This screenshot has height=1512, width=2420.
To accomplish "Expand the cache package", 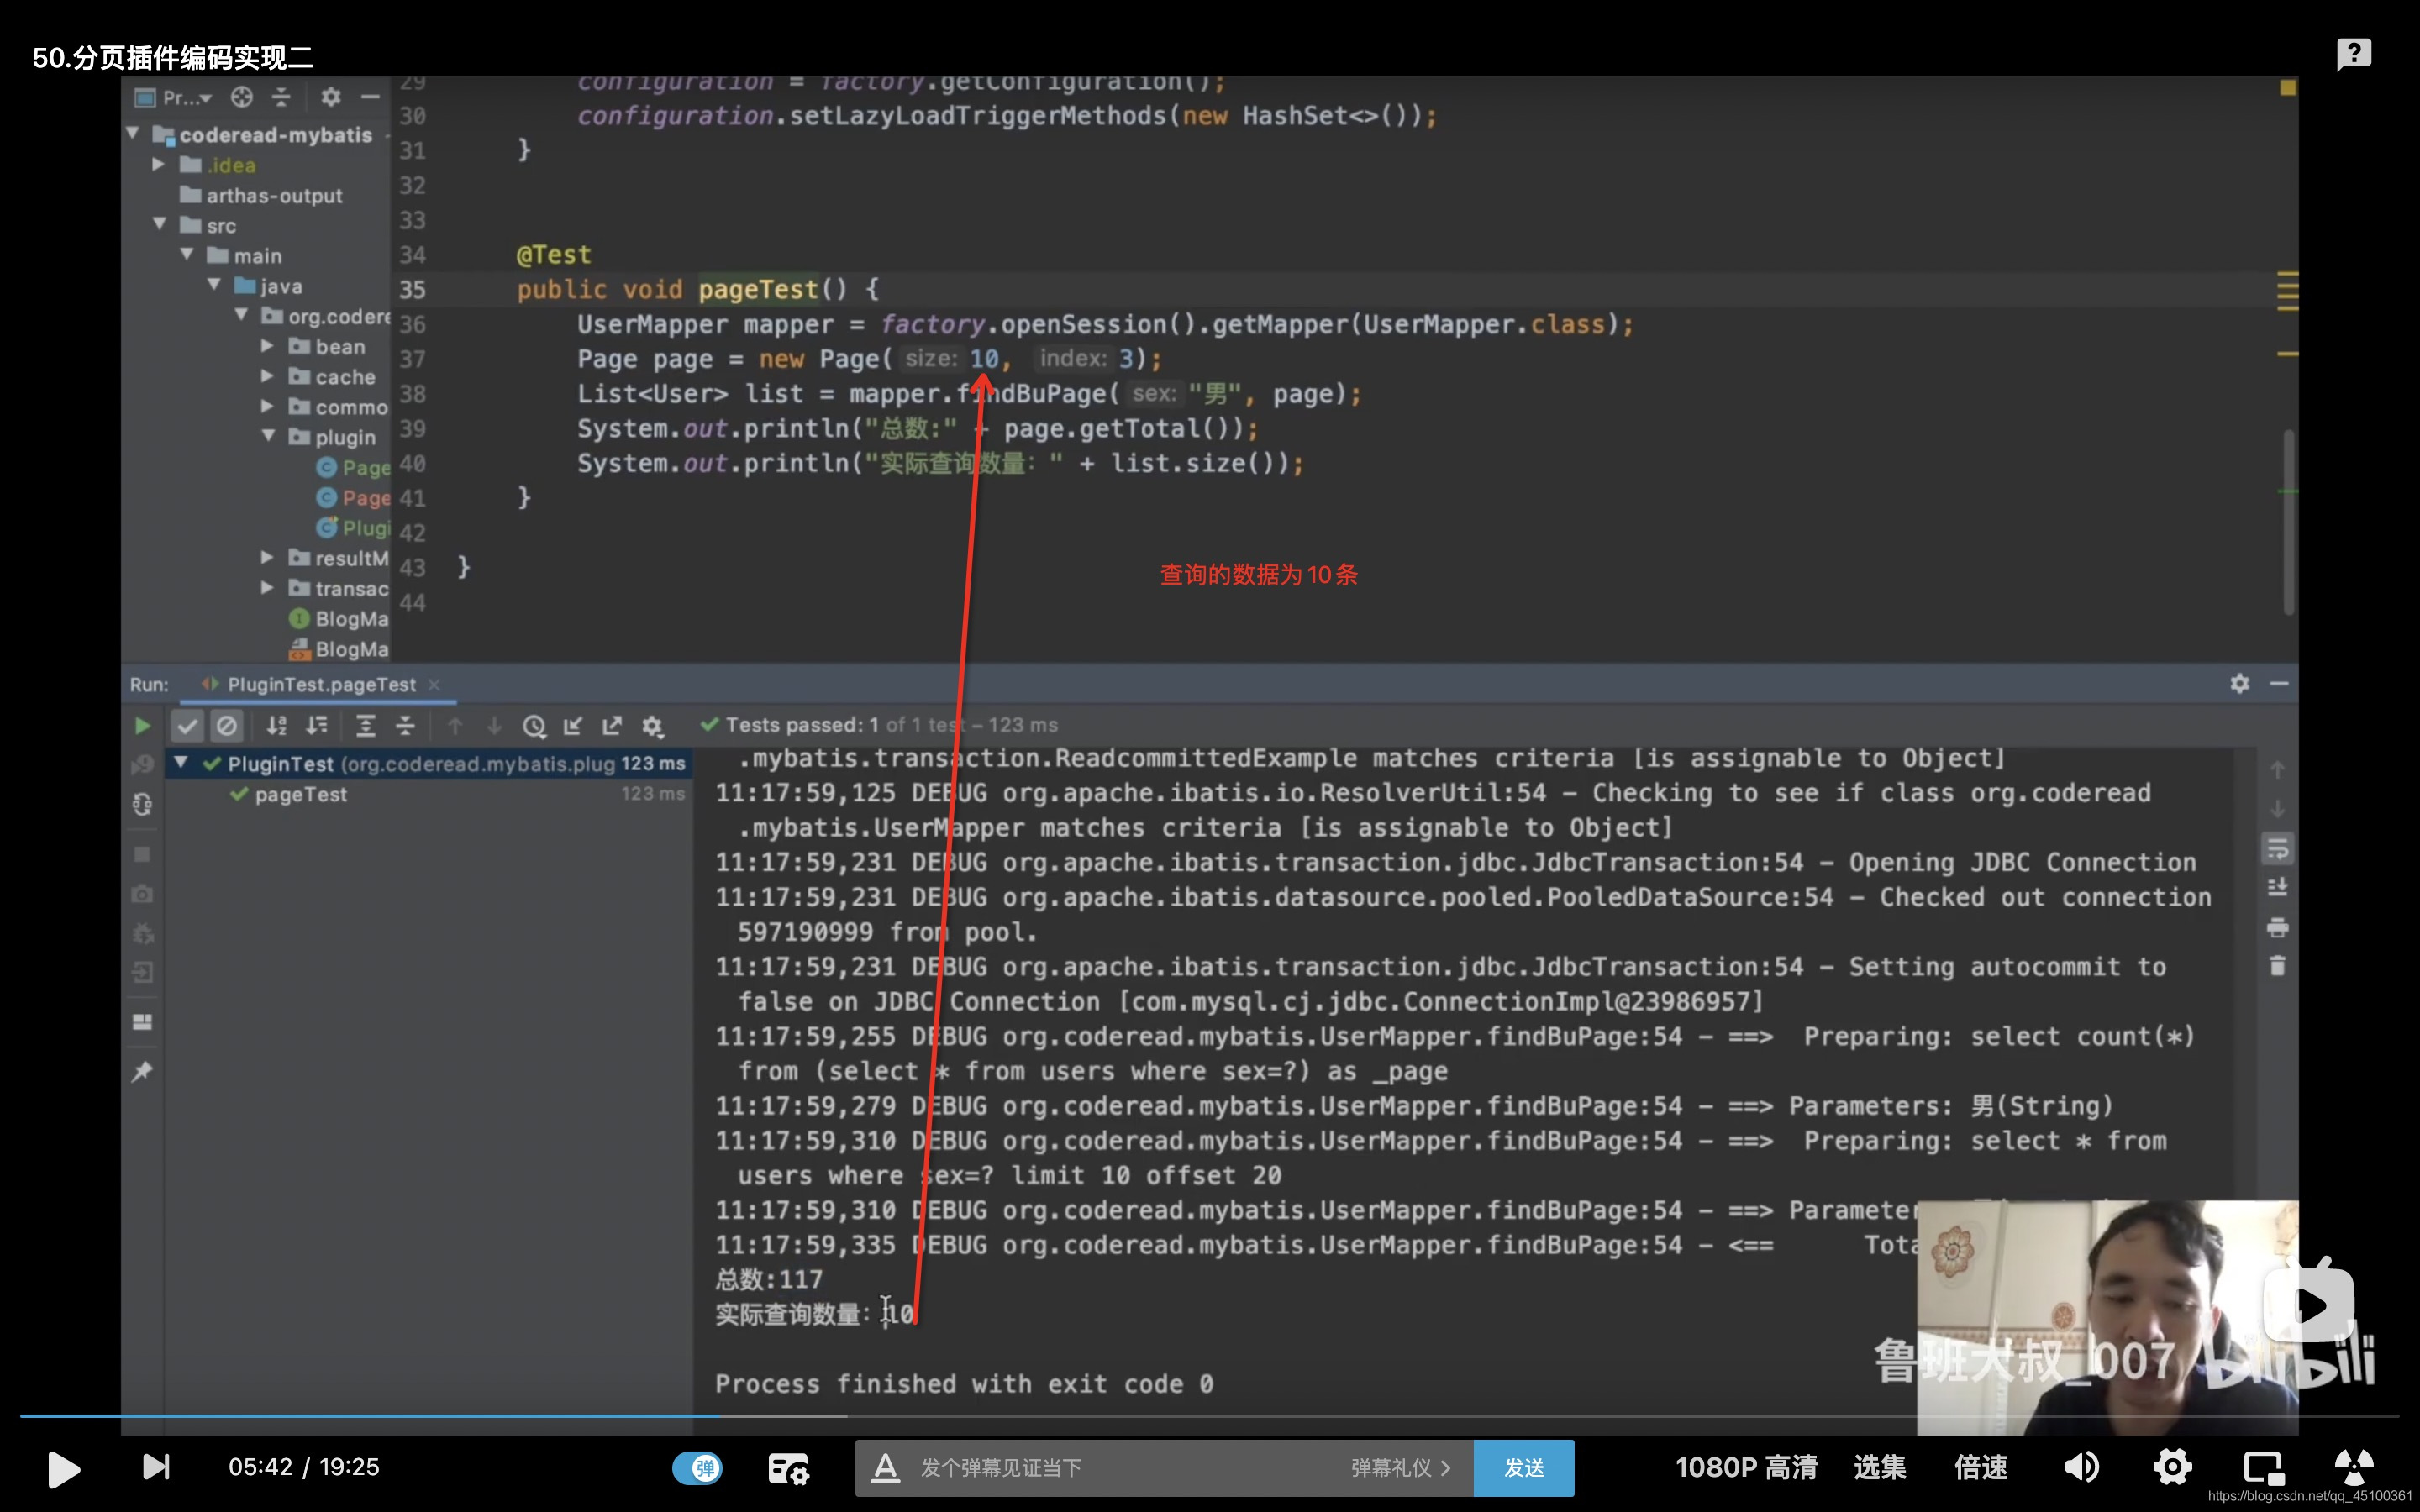I will (x=267, y=376).
